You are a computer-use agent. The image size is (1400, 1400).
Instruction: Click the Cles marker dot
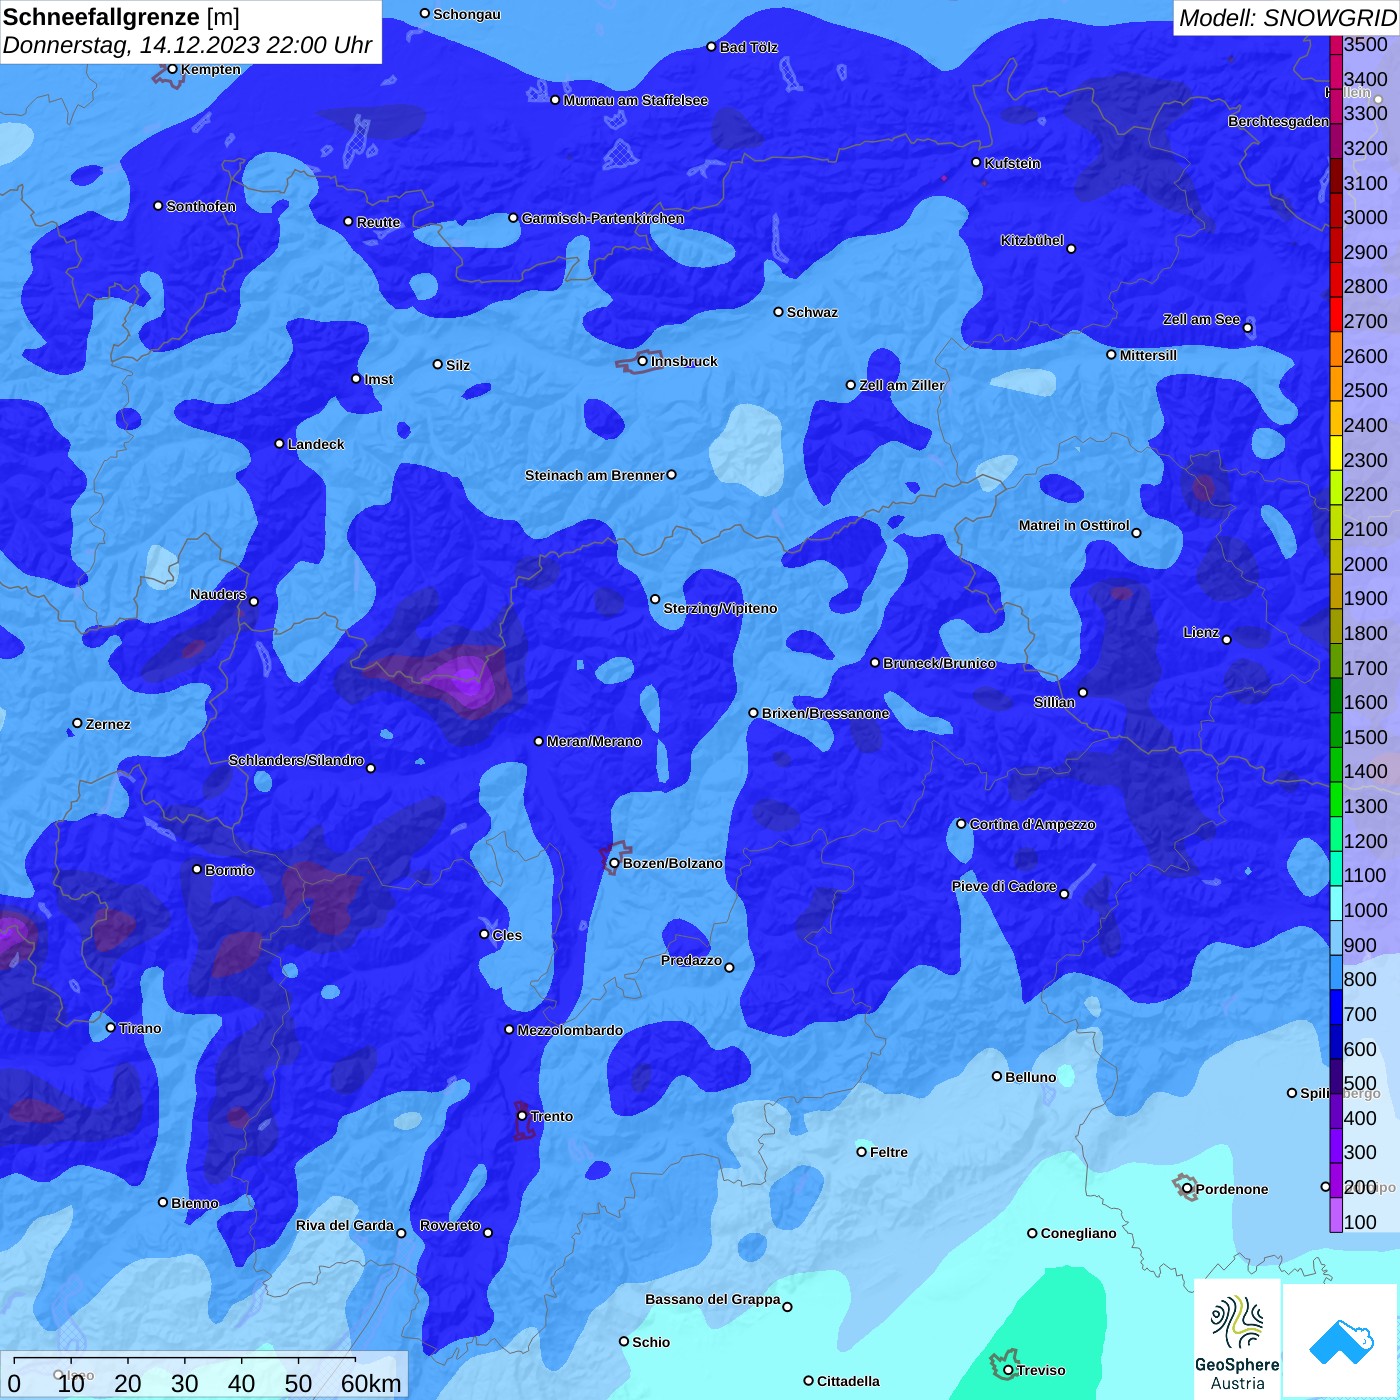click(484, 934)
